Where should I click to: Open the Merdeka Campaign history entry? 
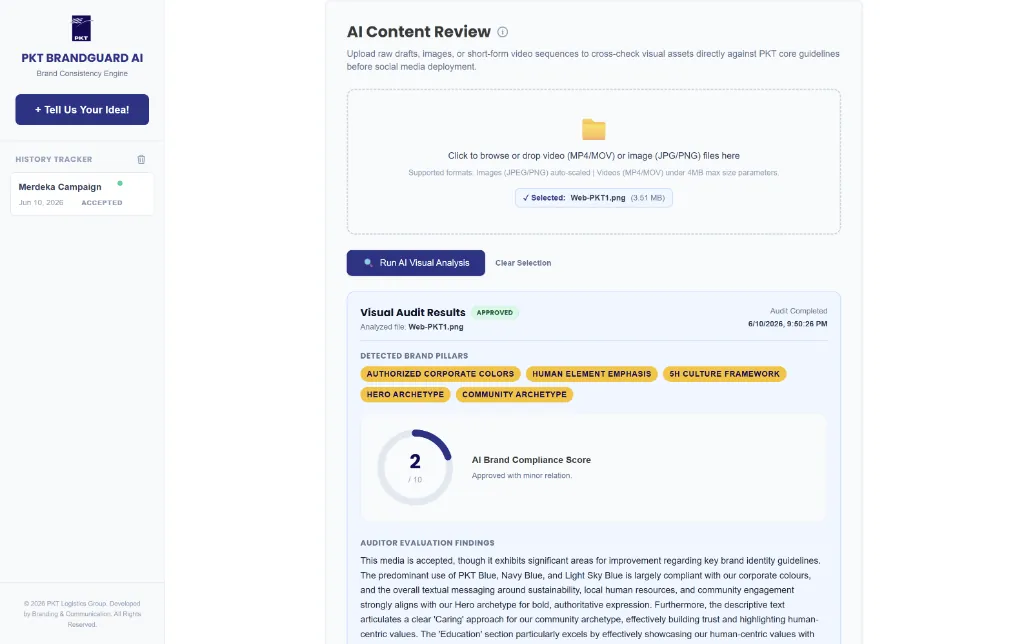pos(82,194)
